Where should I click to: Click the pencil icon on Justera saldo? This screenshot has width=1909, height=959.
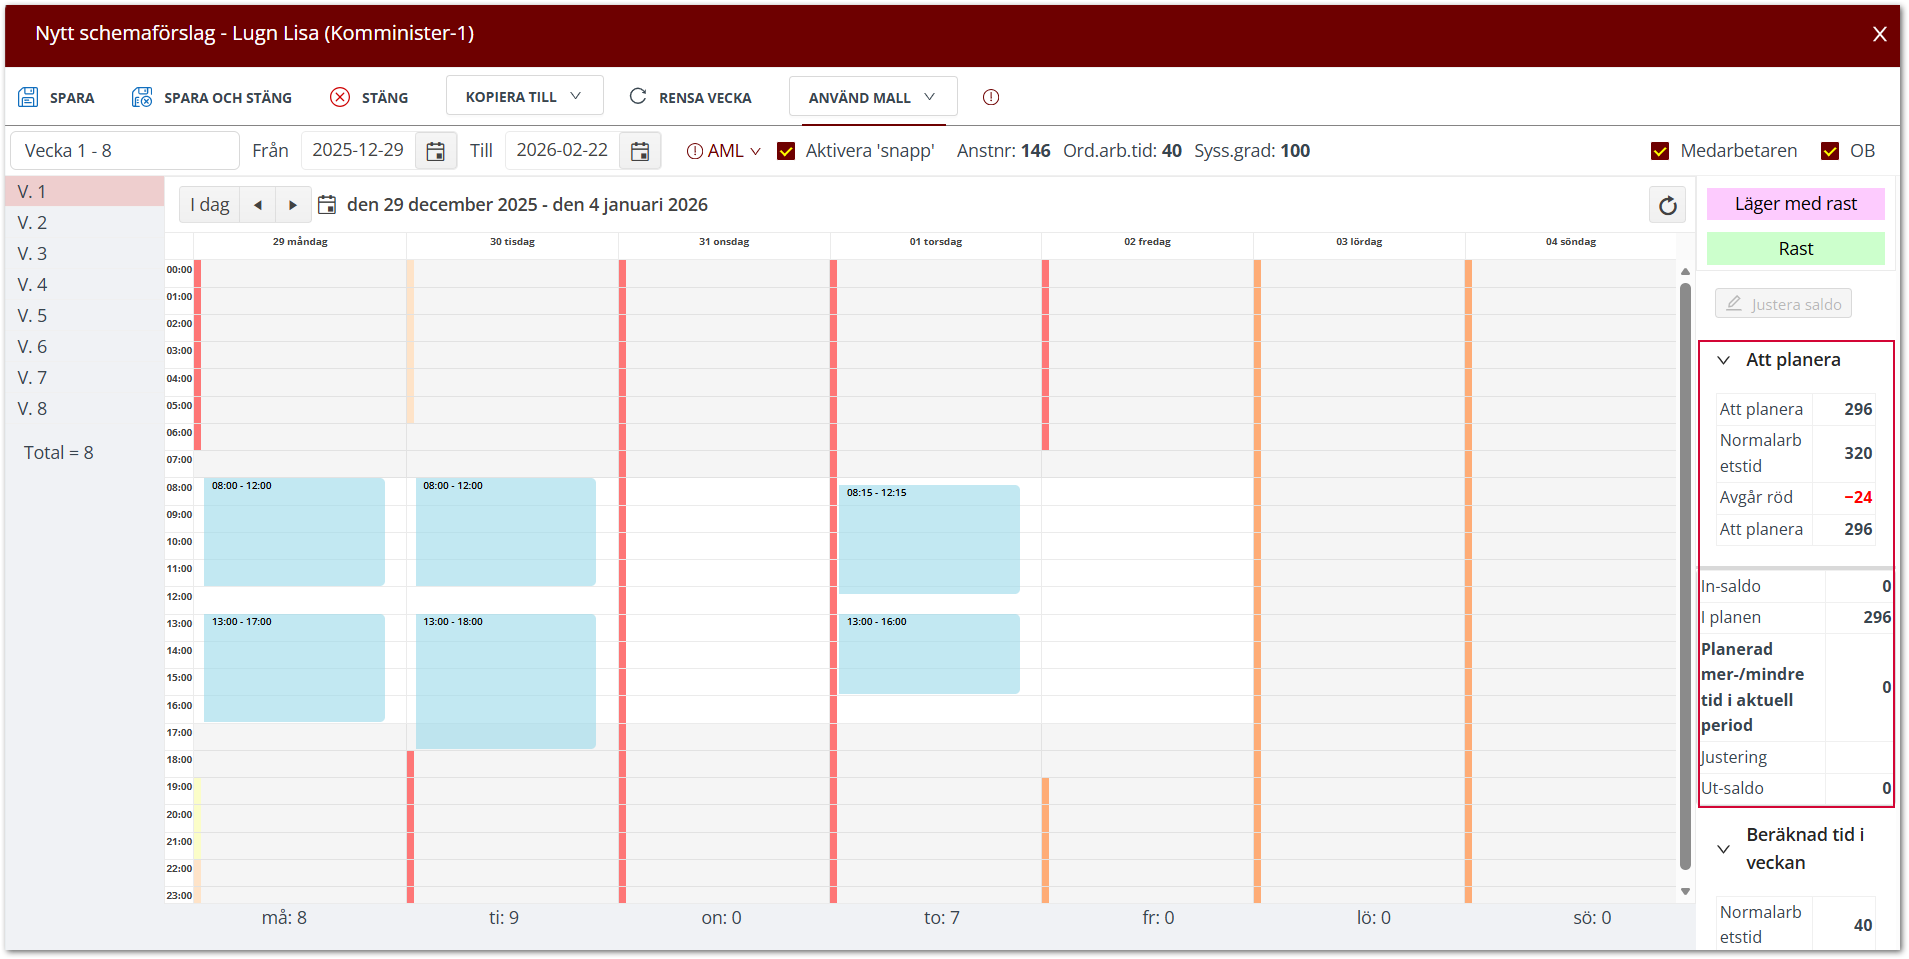coord(1734,304)
